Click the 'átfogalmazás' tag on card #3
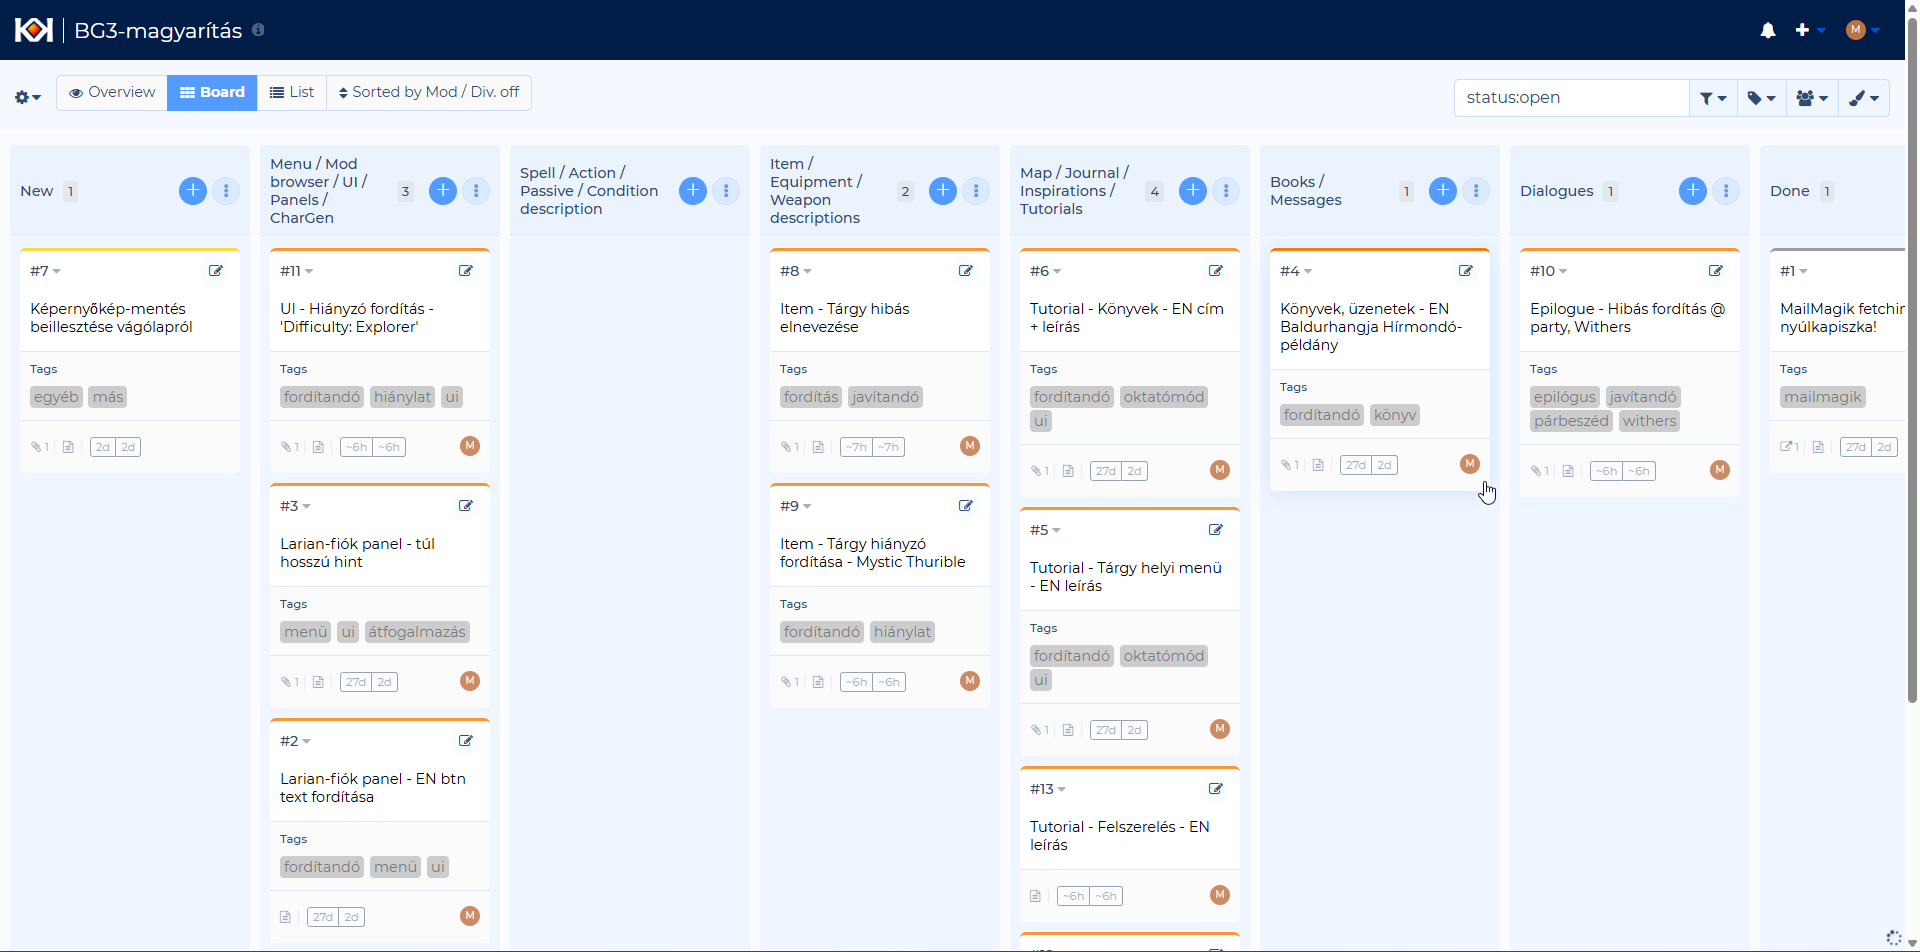The image size is (1920, 952). pyautogui.click(x=417, y=632)
